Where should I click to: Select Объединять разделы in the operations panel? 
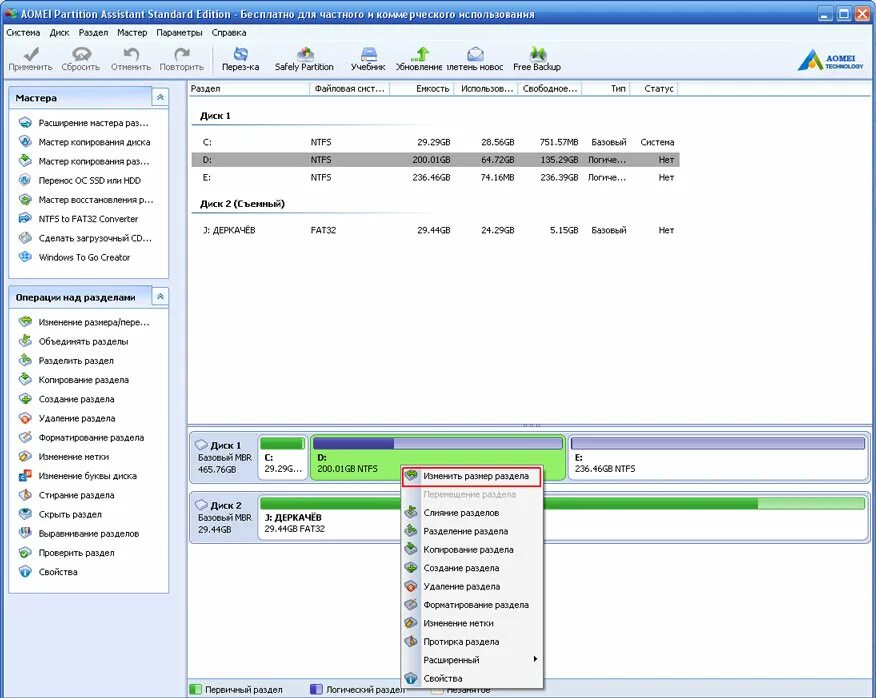click(x=83, y=341)
